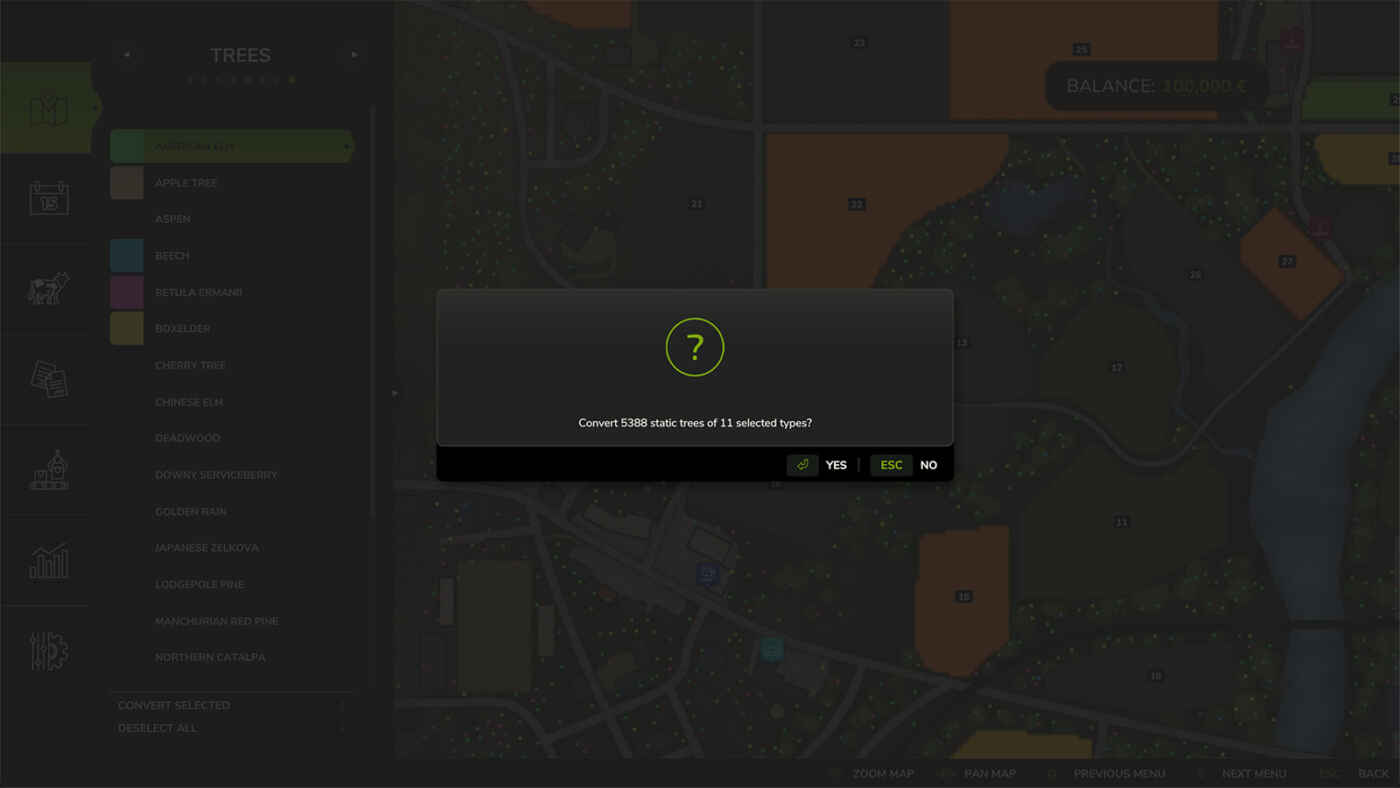Viewport: 1400px width, 788px height.
Task: Go to next page right of Trees
Action: point(353,56)
